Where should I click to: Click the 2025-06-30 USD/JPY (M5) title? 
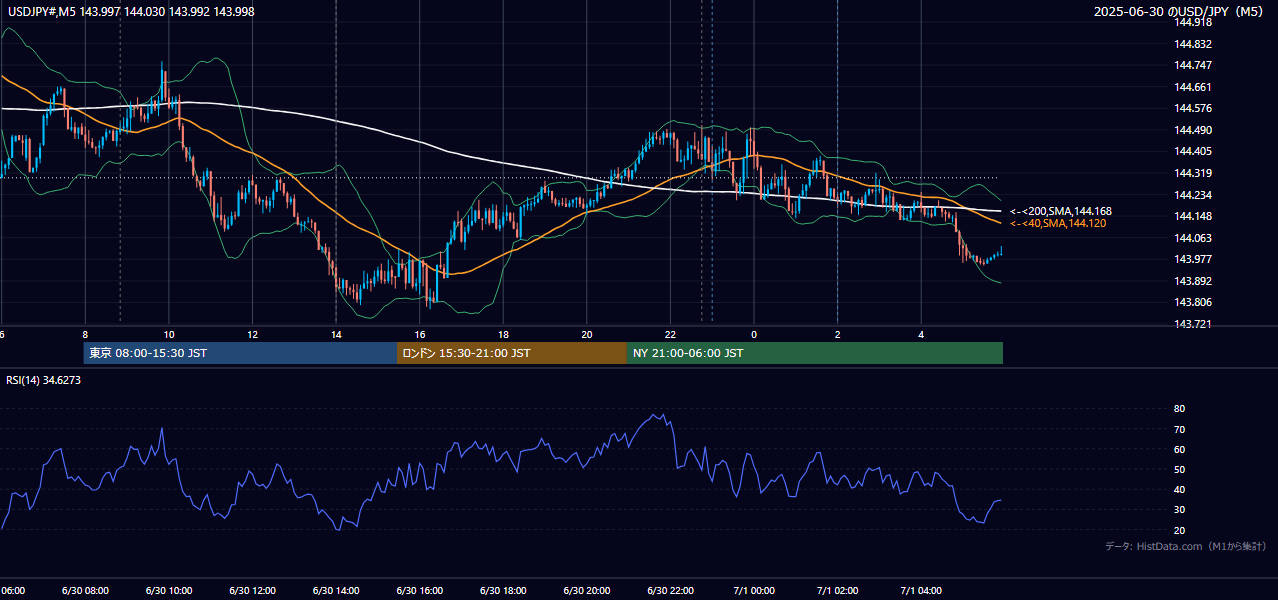pyautogui.click(x=1180, y=11)
